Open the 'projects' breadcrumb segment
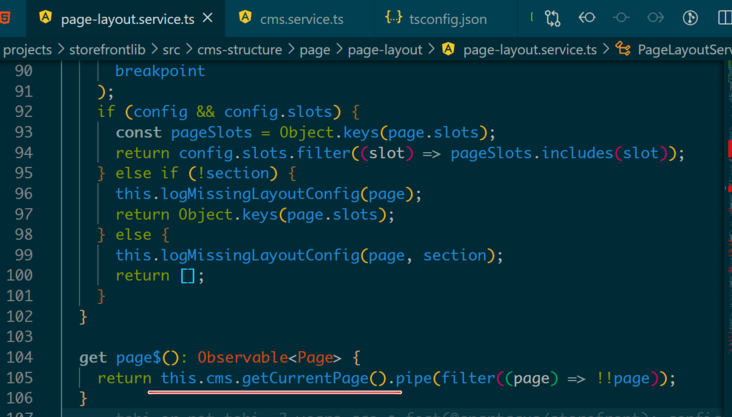 click(27, 49)
